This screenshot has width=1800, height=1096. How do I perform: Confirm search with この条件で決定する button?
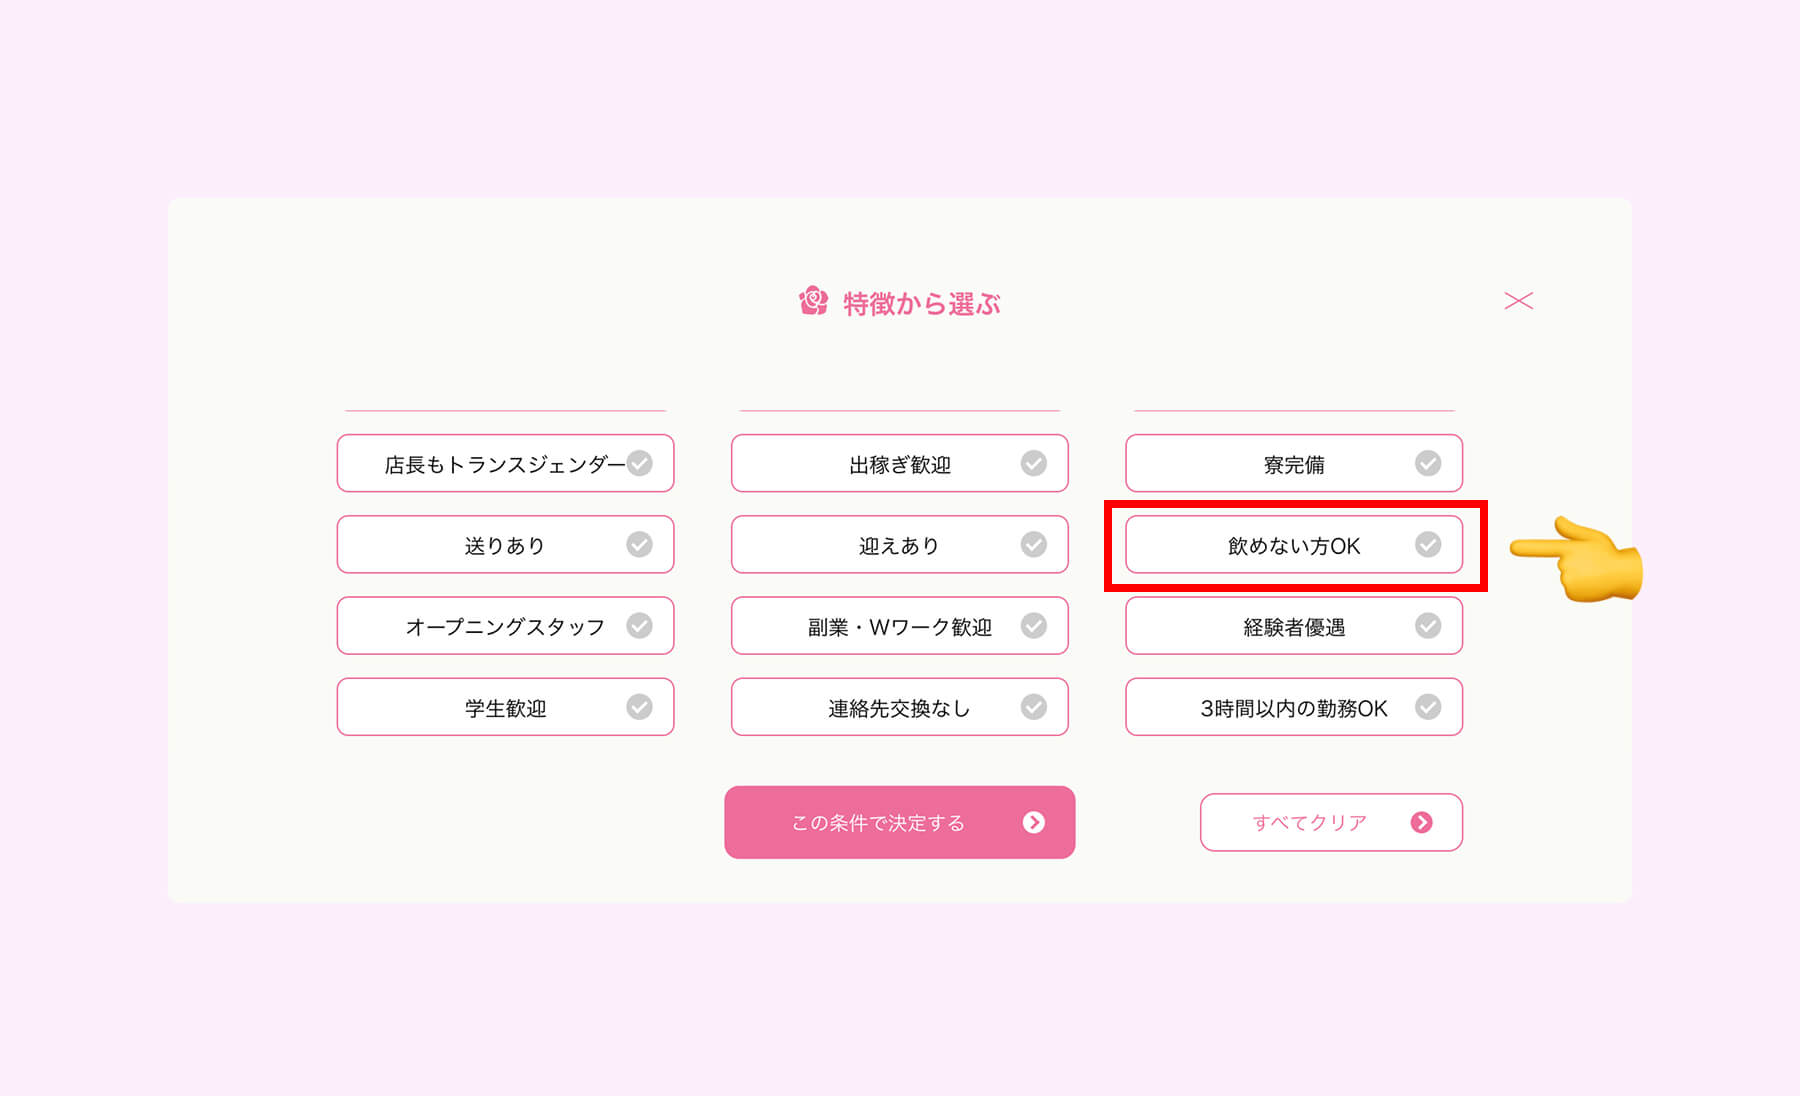[x=899, y=822]
